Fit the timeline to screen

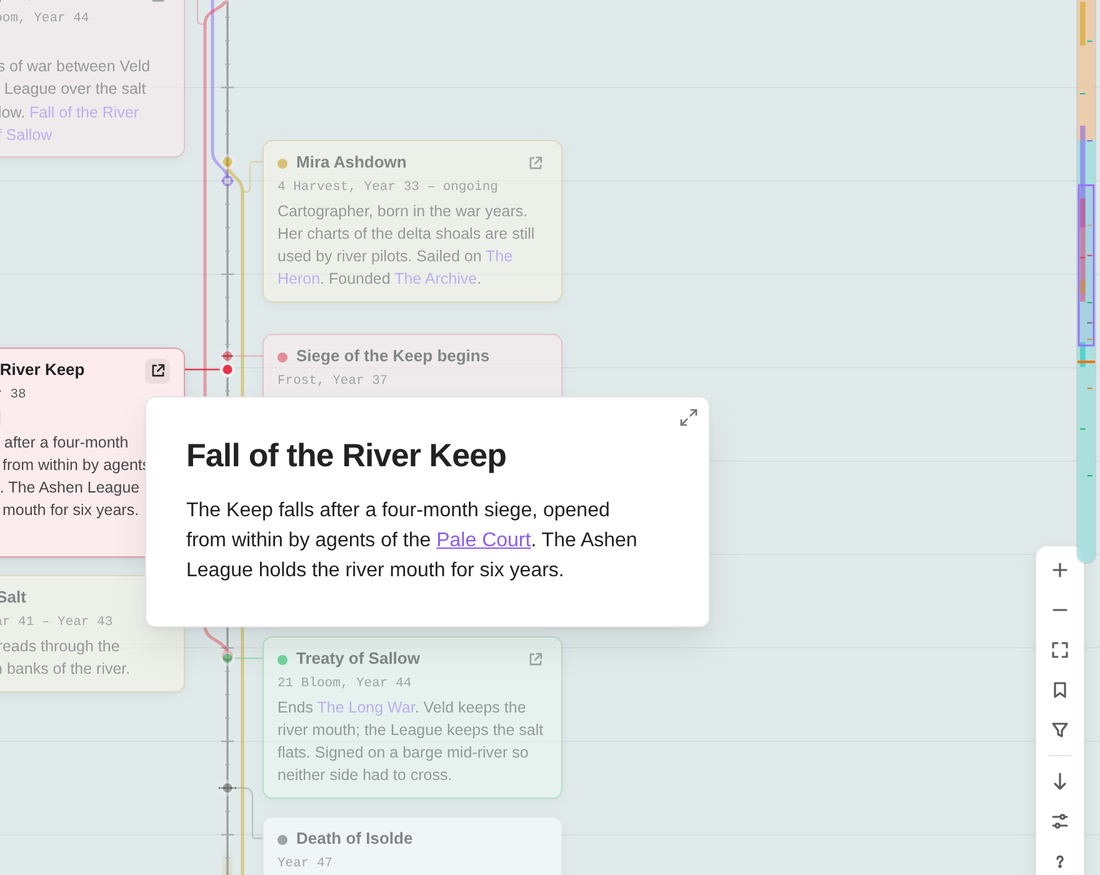coord(1059,650)
